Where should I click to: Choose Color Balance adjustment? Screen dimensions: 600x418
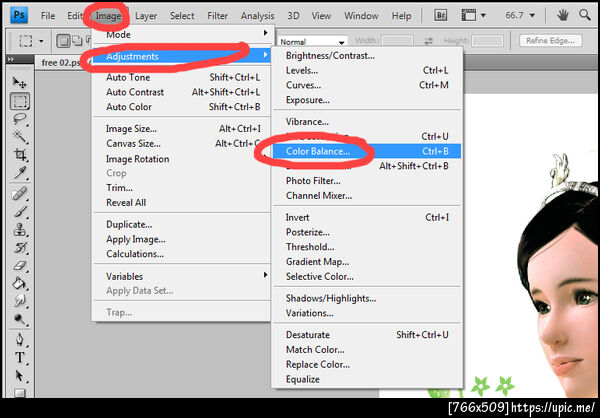click(367, 151)
